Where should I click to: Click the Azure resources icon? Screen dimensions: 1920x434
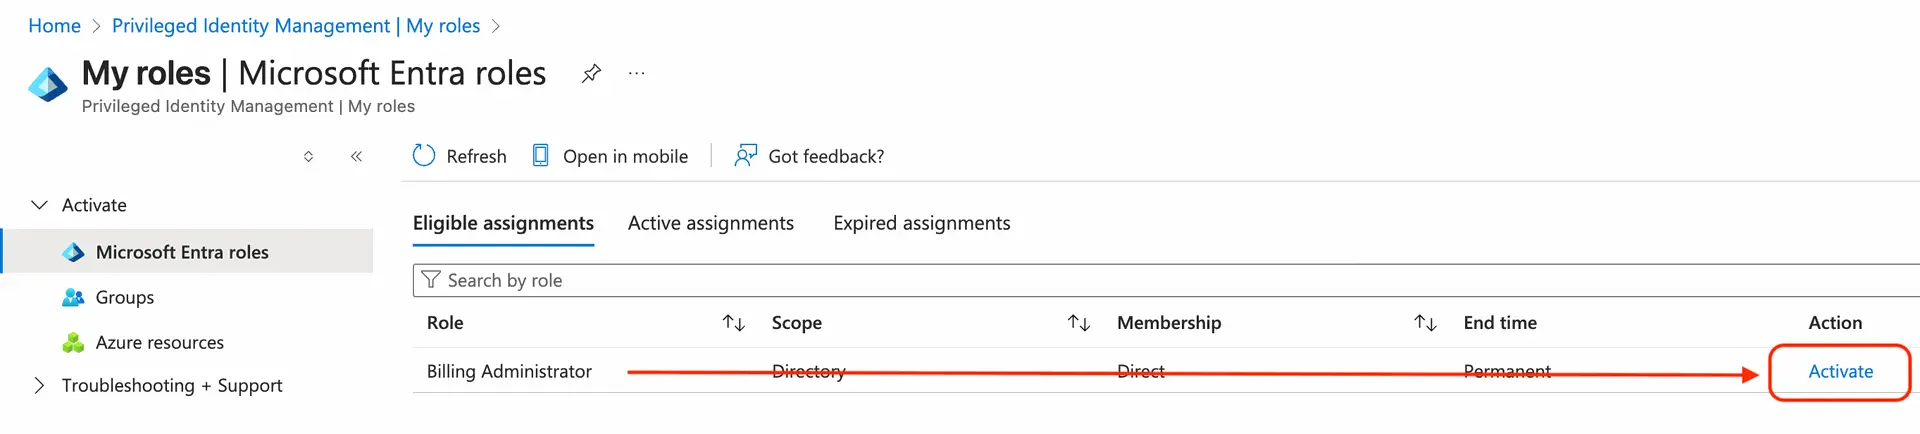[73, 343]
